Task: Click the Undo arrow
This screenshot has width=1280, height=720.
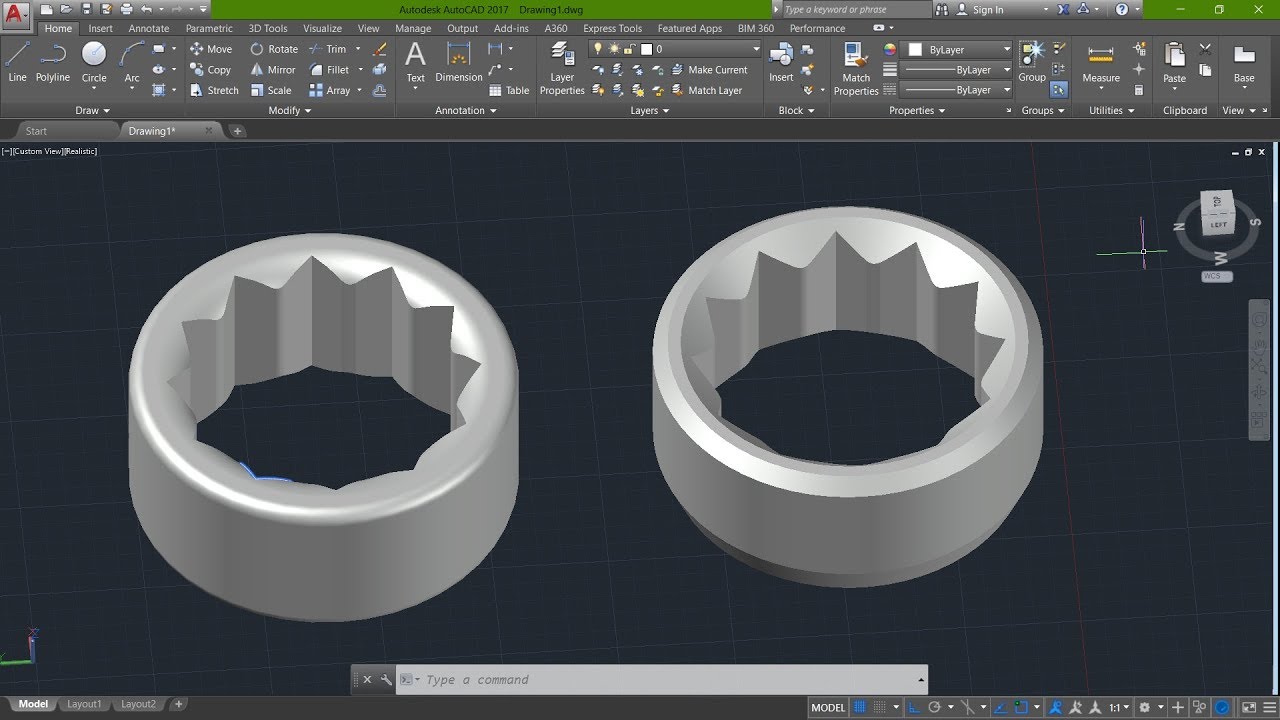Action: click(x=146, y=9)
